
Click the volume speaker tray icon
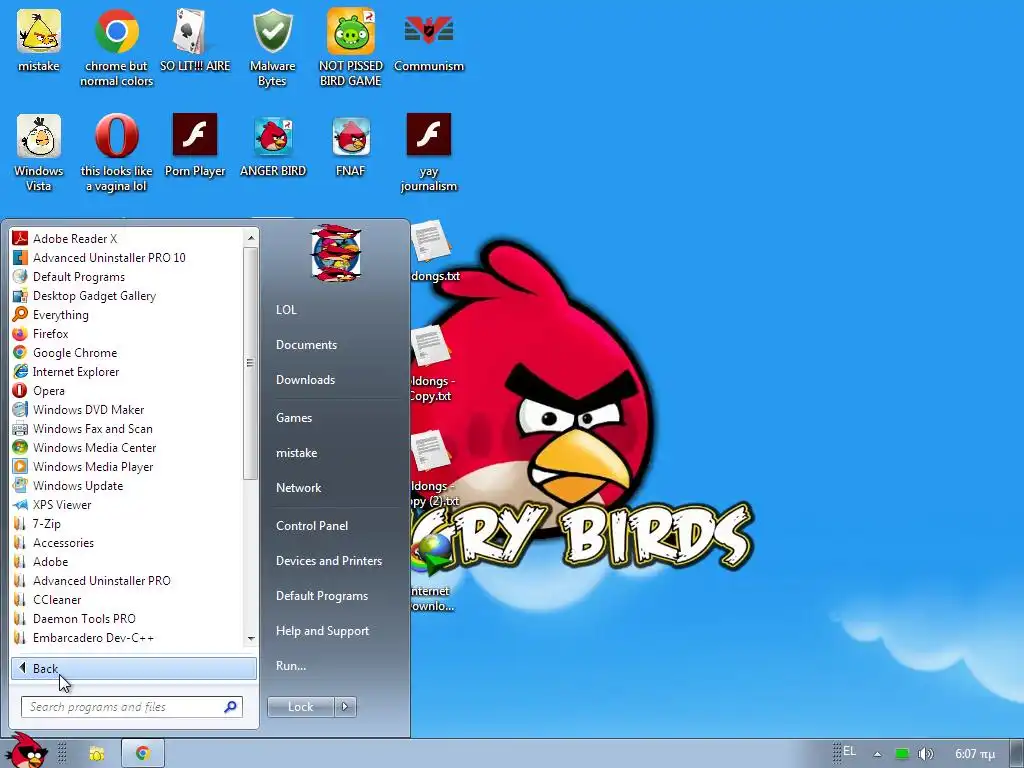[x=925, y=754]
